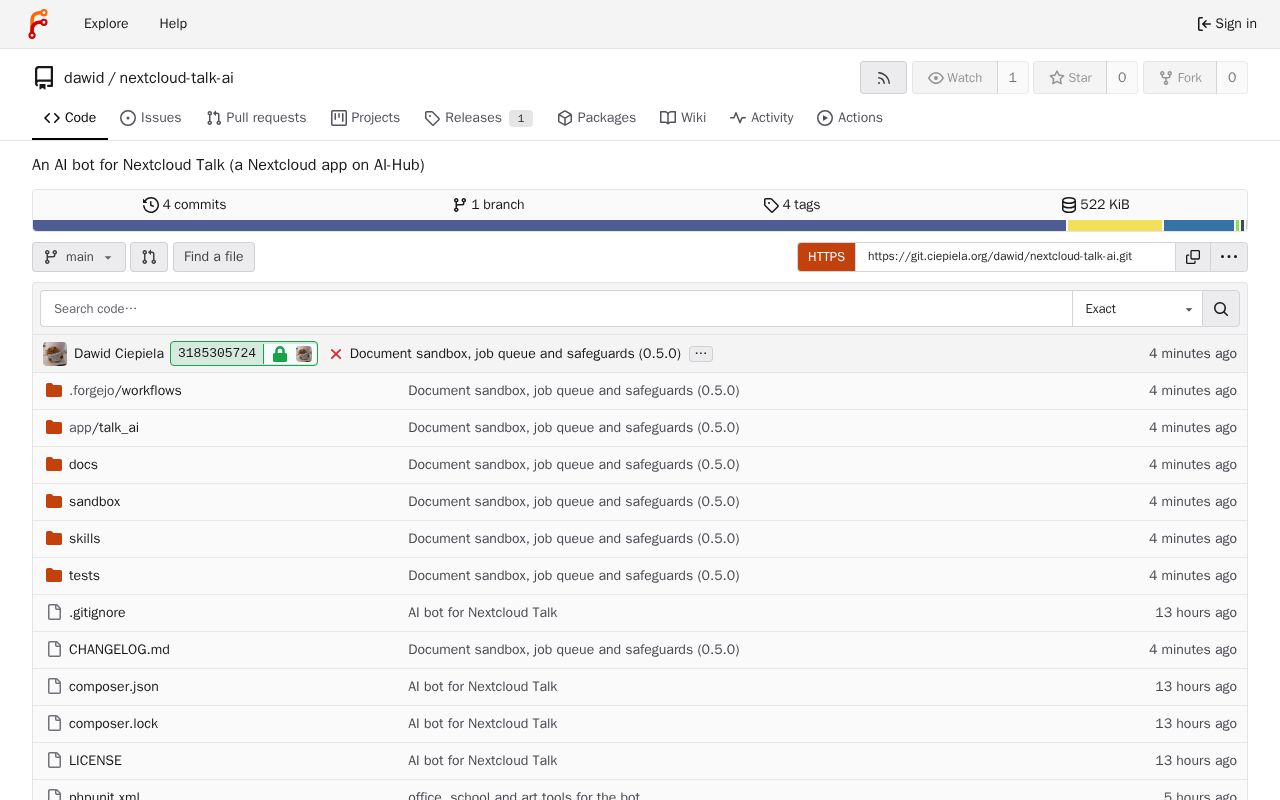Open the Exact search mode dropdown
1280x800 pixels.
click(1138, 309)
